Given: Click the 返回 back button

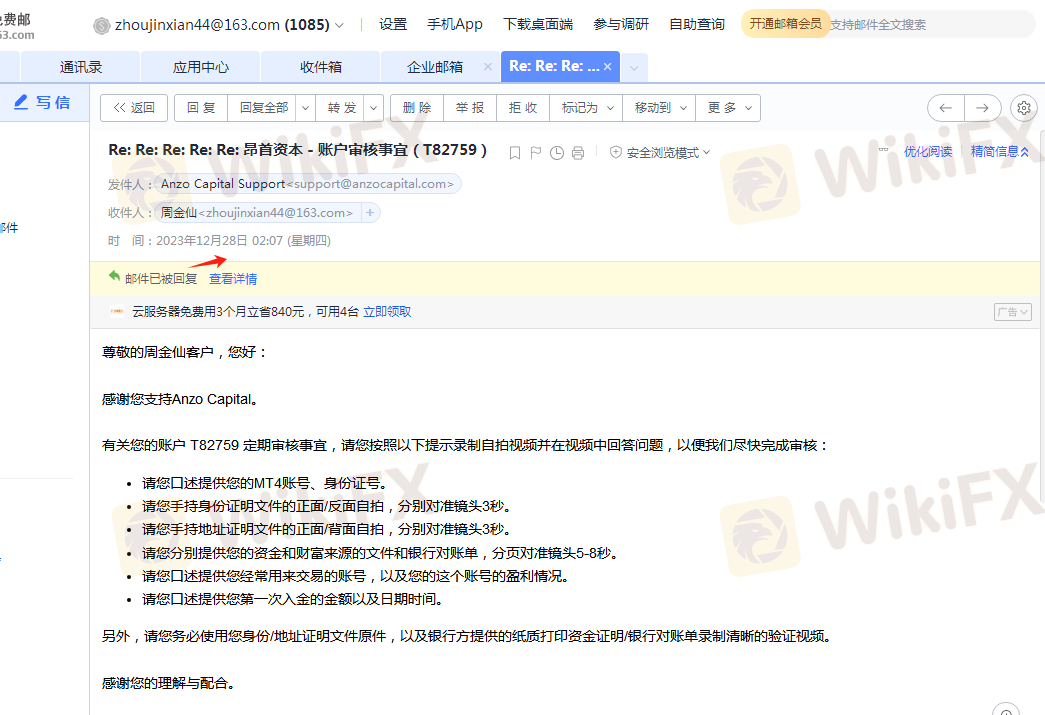Looking at the screenshot, I should point(134,108).
